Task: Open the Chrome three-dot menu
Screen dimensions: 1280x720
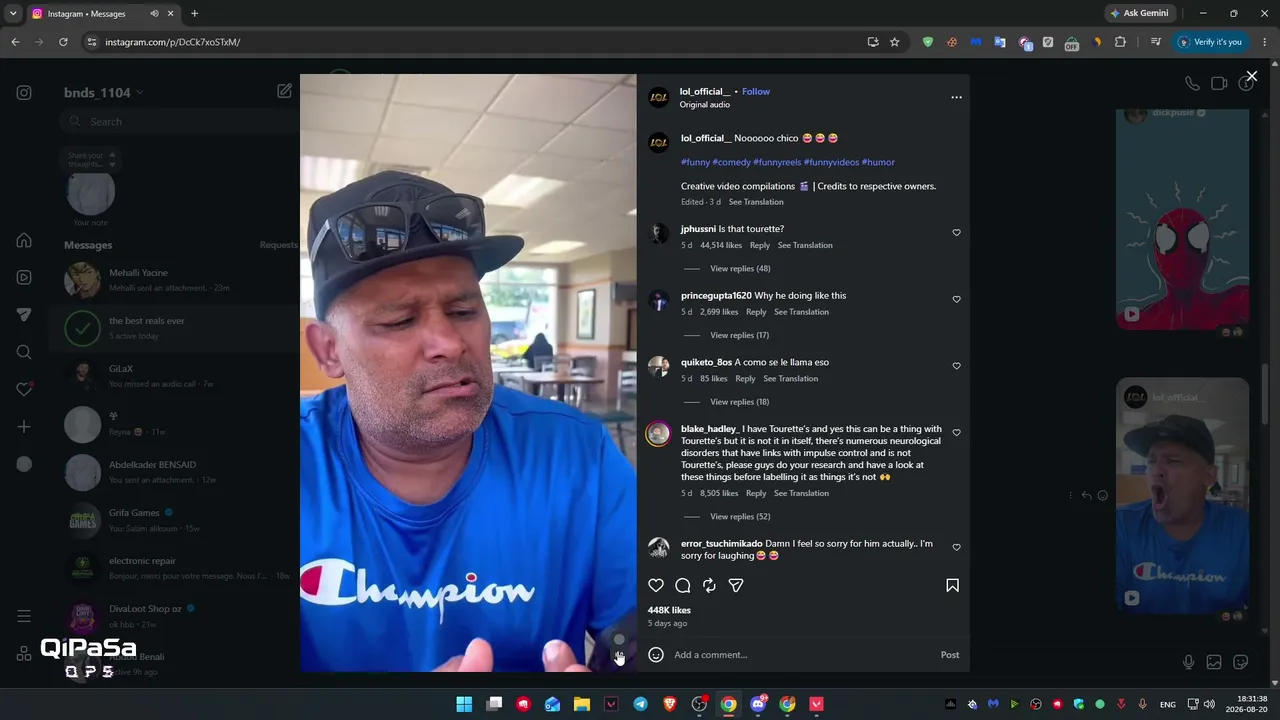Action: pyautogui.click(x=1265, y=42)
